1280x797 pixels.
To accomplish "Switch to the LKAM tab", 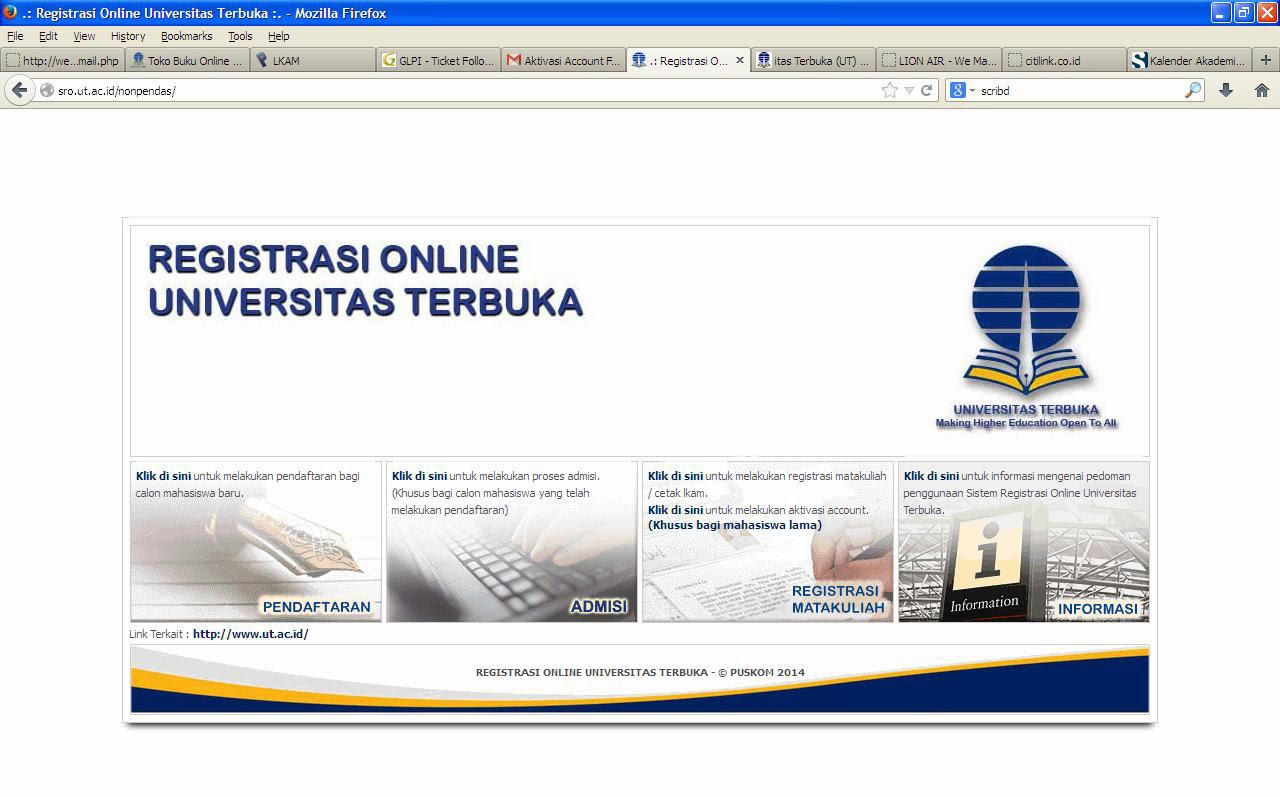I will 313,60.
